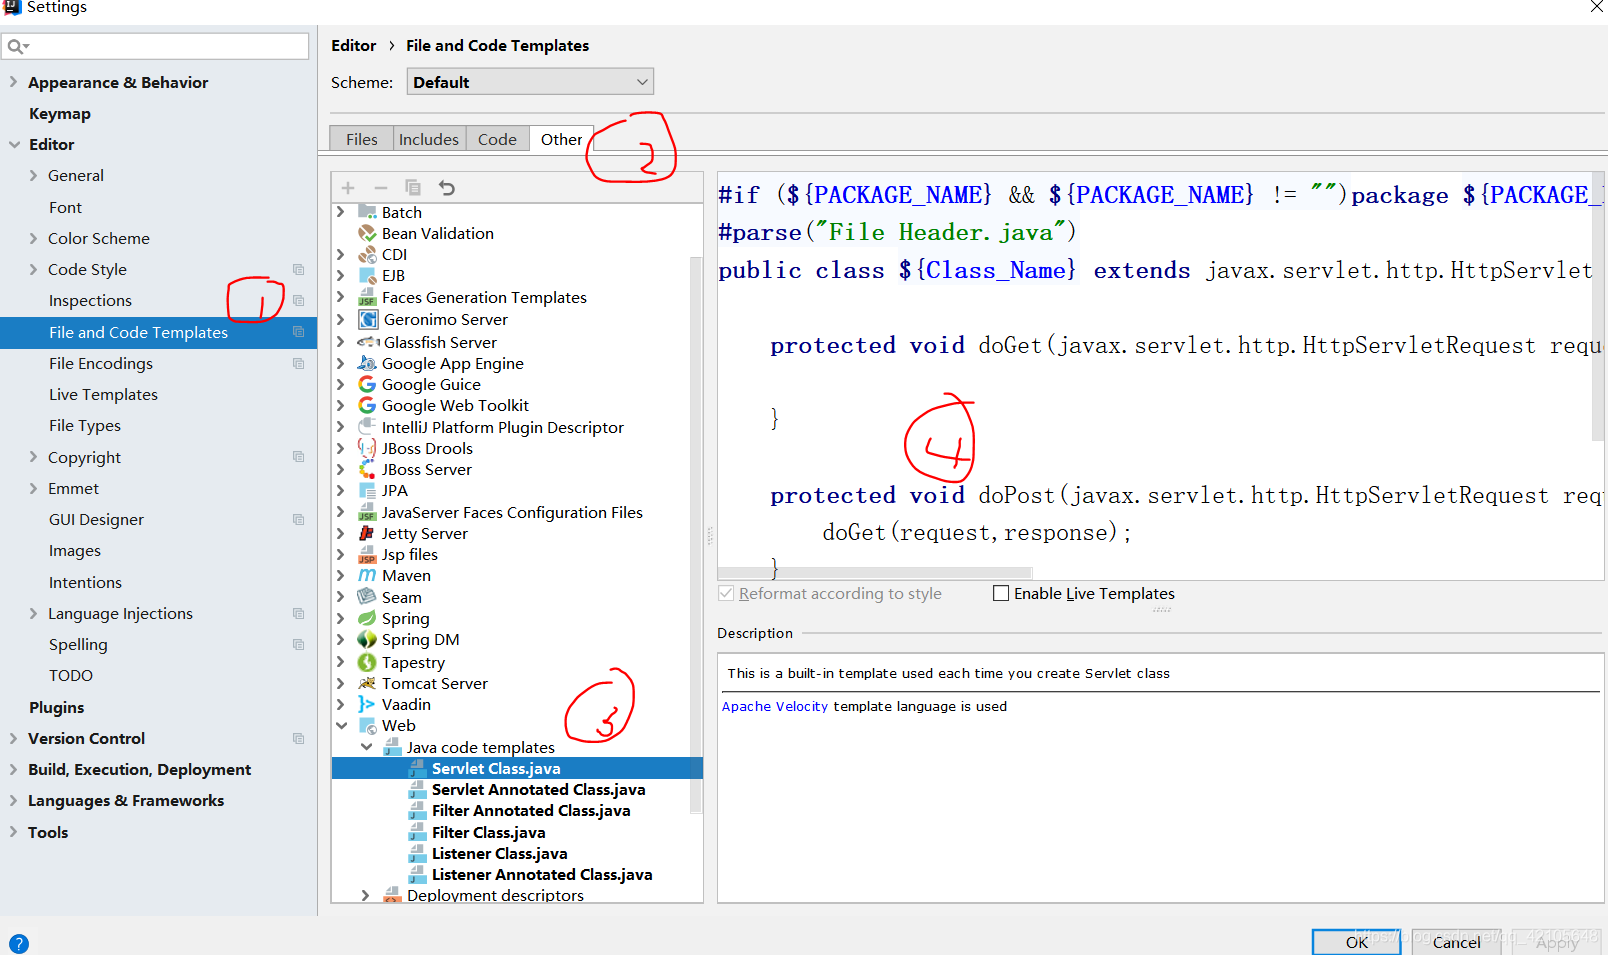
Task: Collapse the Editor section
Action: [x=14, y=144]
